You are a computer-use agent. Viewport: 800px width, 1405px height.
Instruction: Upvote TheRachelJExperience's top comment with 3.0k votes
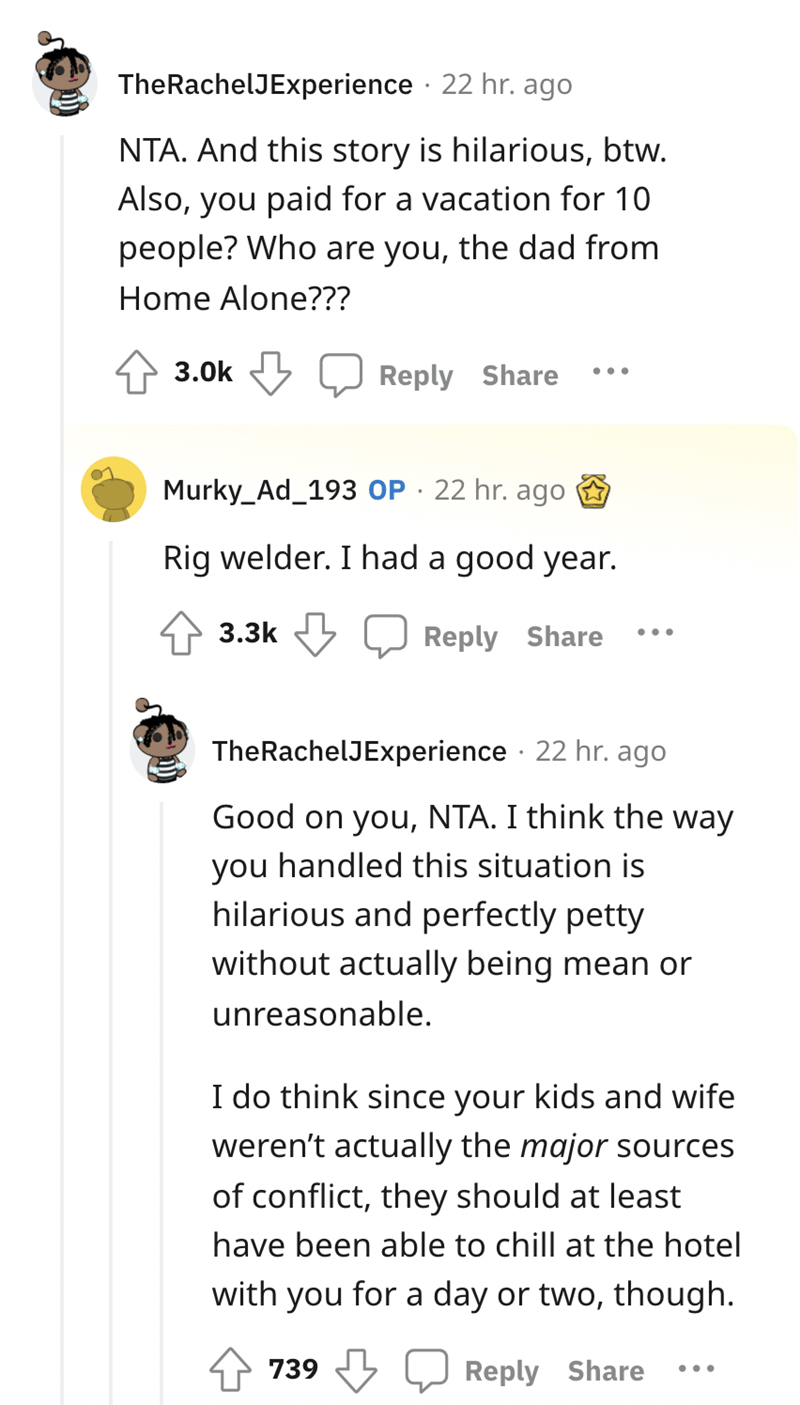click(138, 374)
